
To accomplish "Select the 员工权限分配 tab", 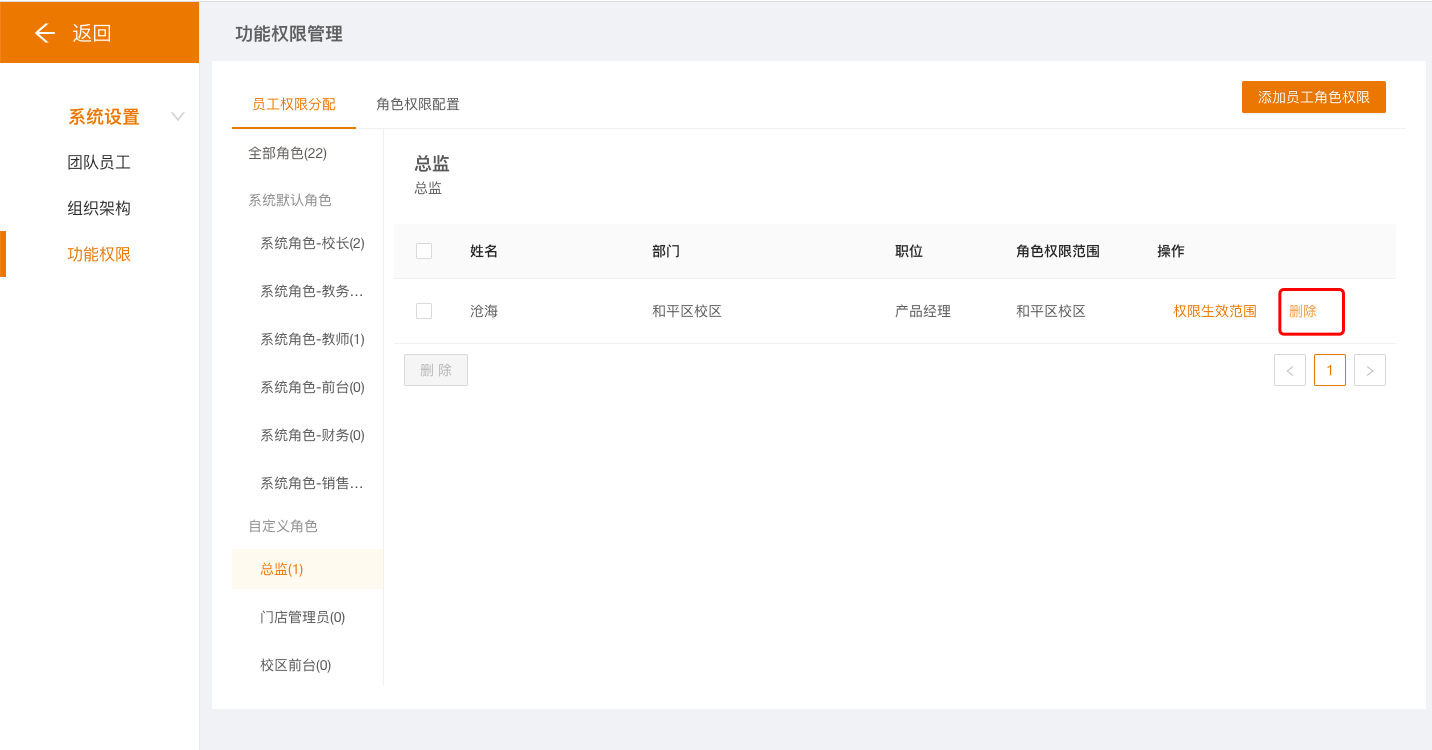I will 293,104.
